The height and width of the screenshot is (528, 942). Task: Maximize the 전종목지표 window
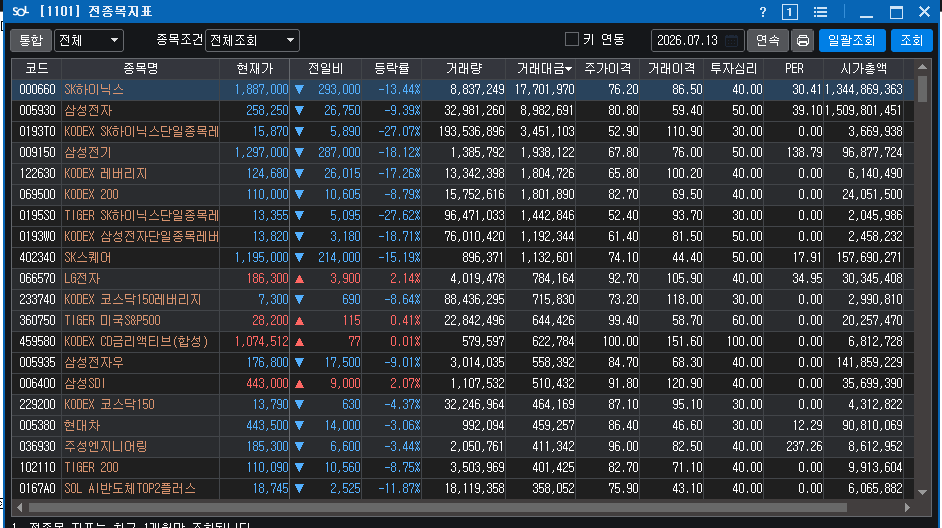(x=896, y=12)
